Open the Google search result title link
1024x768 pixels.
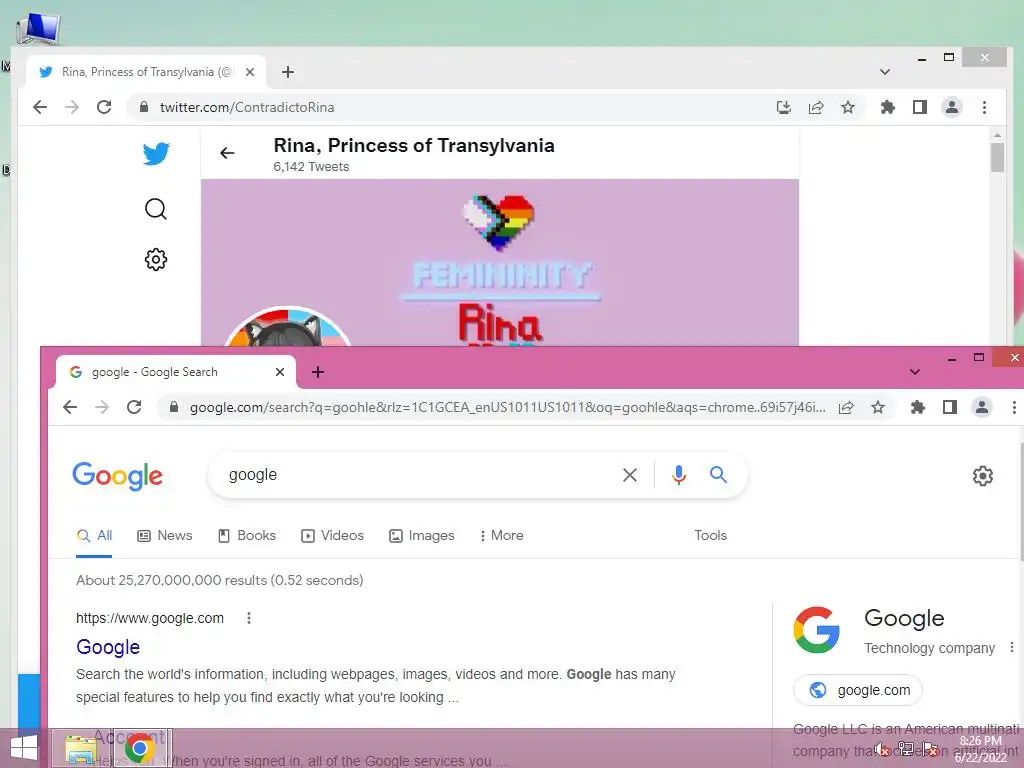[108, 647]
